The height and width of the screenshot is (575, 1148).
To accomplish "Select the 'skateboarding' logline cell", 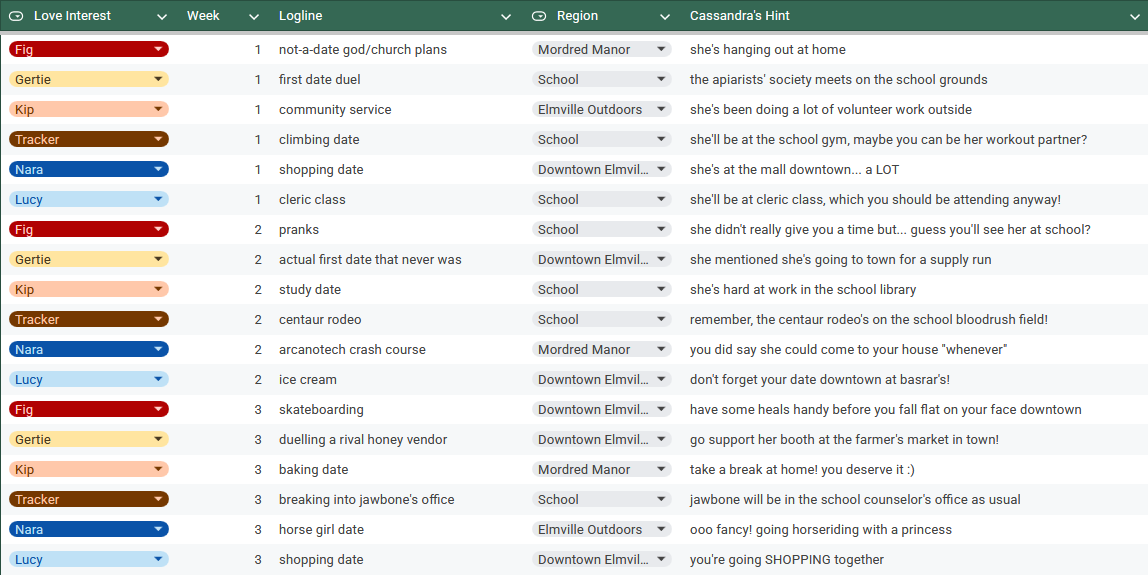I will pos(321,409).
